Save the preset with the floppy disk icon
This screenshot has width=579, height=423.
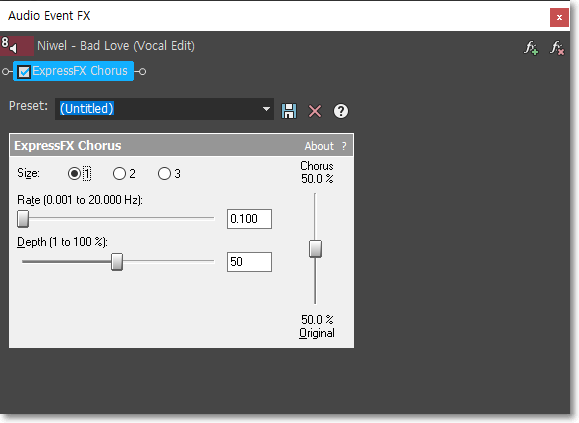coord(289,111)
